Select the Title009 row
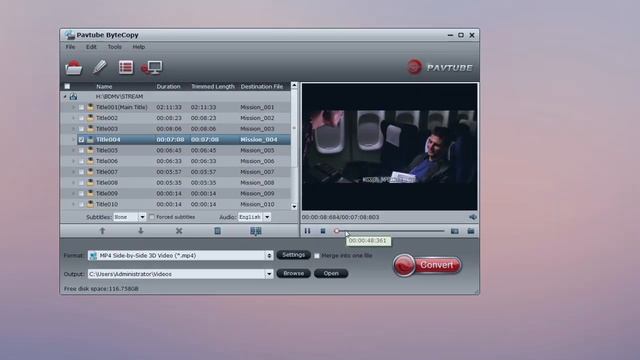 (x=176, y=193)
